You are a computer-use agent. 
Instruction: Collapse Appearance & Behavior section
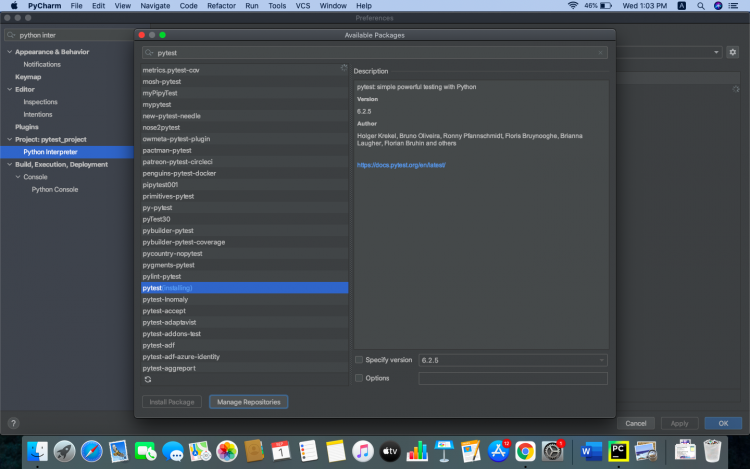pos(10,52)
